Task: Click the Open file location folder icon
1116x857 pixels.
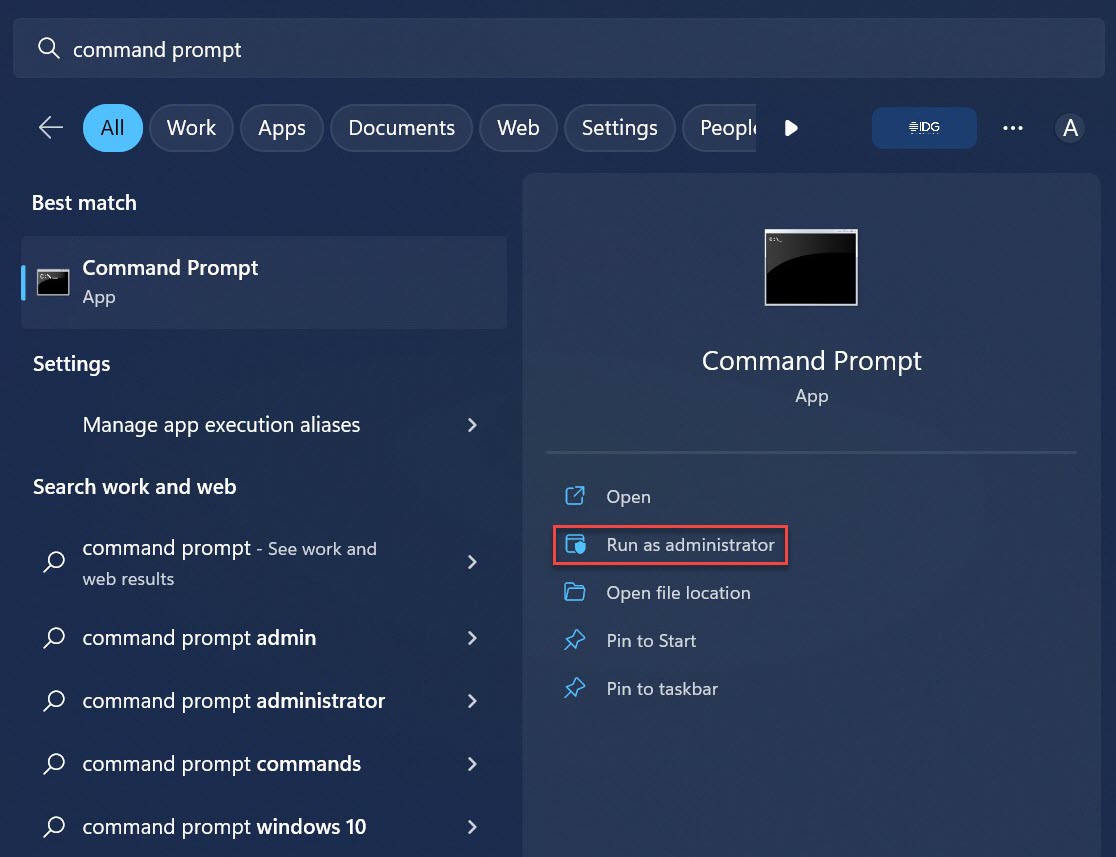Action: pos(575,593)
